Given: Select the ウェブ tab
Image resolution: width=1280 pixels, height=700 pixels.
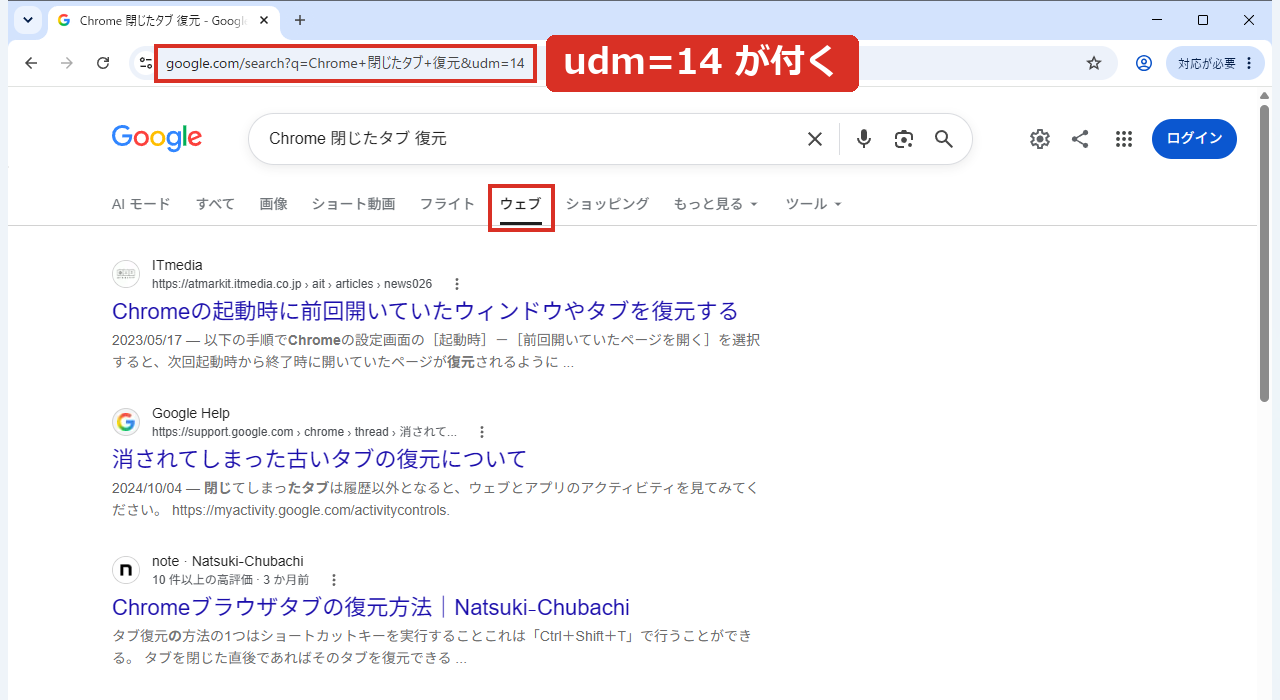Looking at the screenshot, I should (x=521, y=204).
